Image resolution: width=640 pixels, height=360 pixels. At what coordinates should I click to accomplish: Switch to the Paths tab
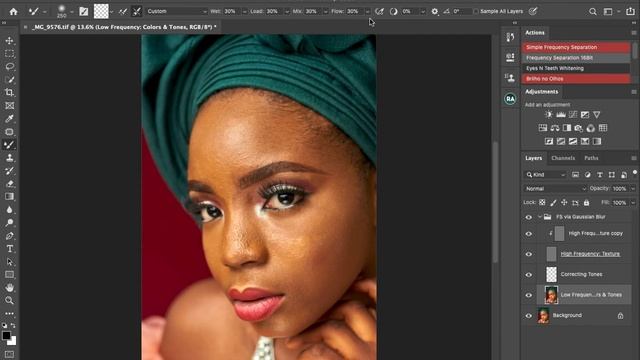pyautogui.click(x=591, y=158)
